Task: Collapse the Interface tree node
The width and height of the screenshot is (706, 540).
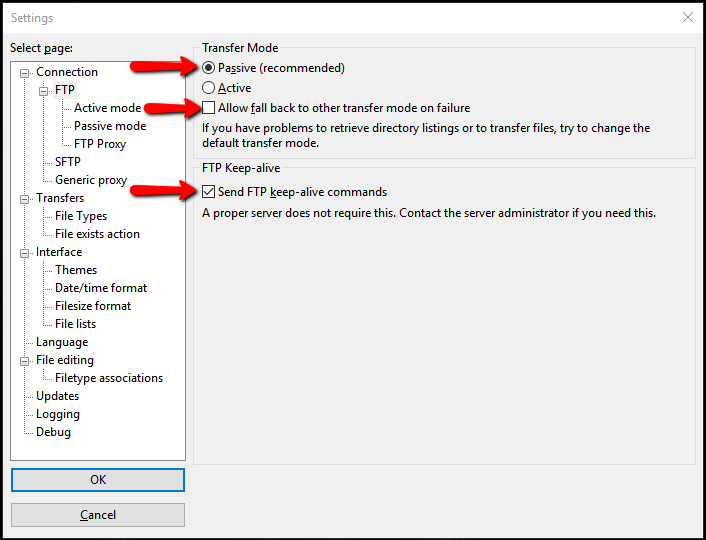Action: (26, 252)
